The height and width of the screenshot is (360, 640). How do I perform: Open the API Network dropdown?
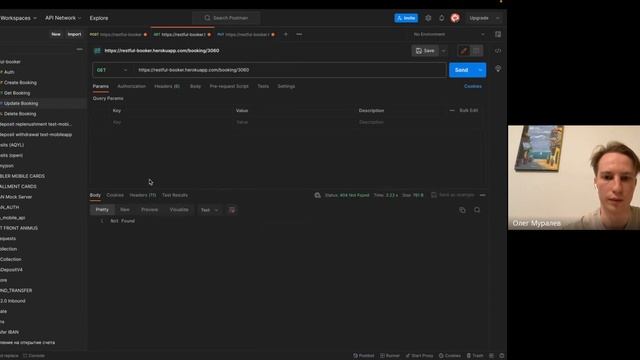[x=63, y=18]
